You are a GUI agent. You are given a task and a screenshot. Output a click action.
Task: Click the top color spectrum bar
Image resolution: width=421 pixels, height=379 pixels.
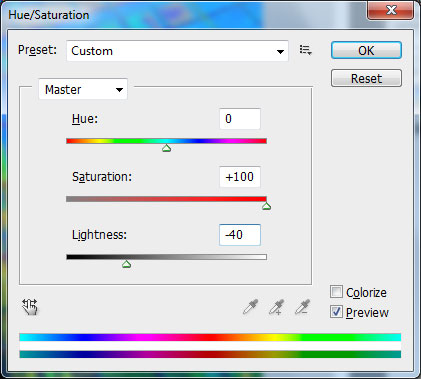point(210,337)
